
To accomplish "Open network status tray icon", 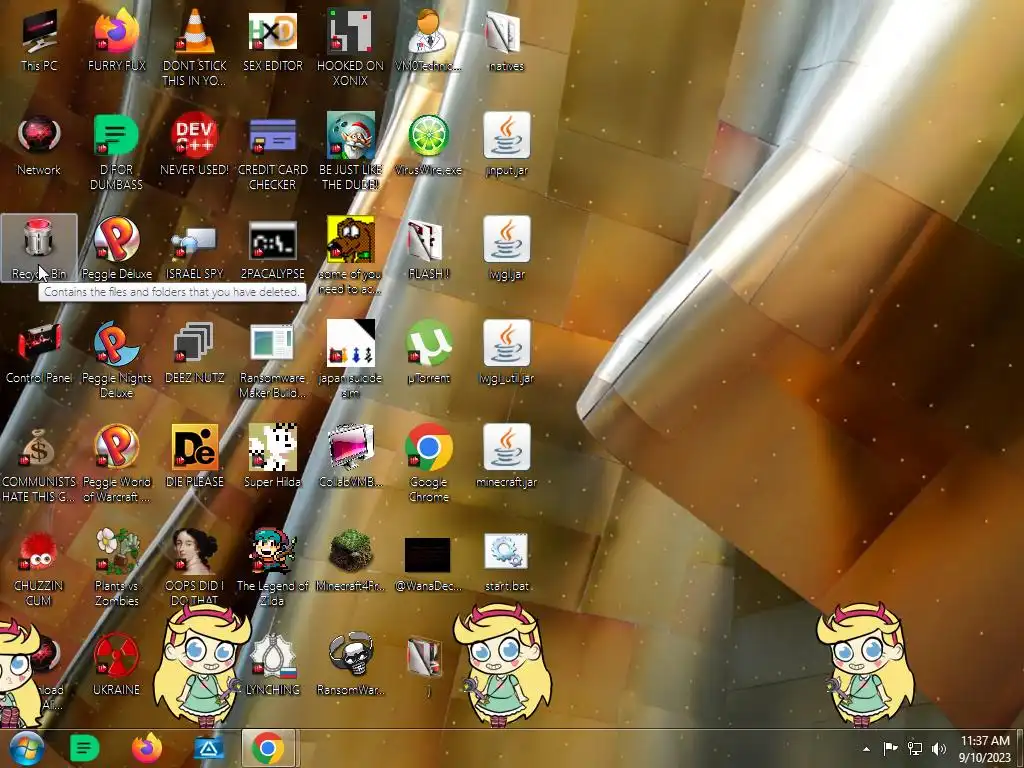I will point(915,749).
